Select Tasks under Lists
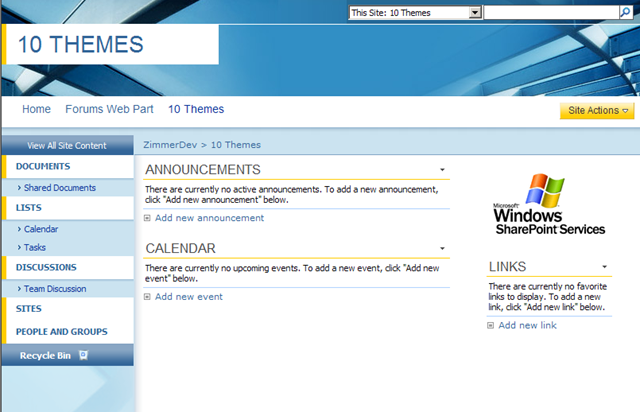 click(x=35, y=247)
